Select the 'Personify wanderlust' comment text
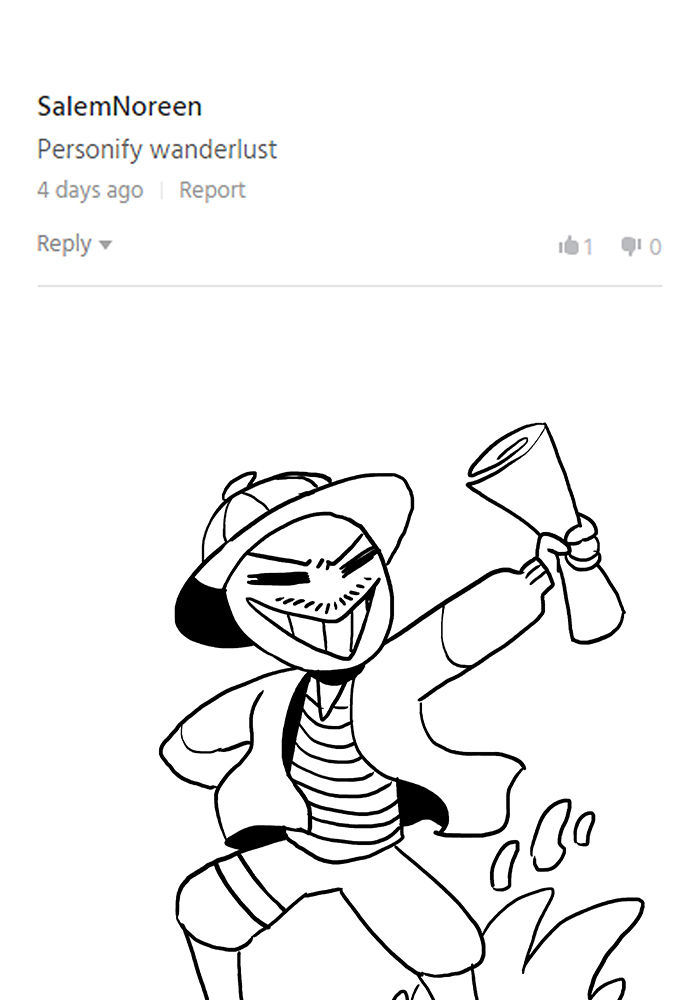700x1000 pixels. [x=157, y=149]
